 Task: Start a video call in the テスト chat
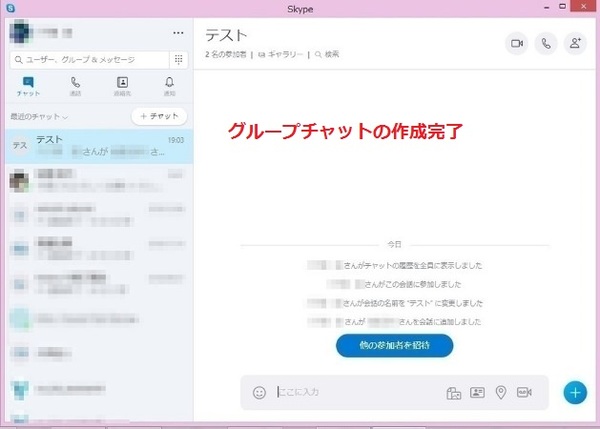pyautogui.click(x=517, y=44)
